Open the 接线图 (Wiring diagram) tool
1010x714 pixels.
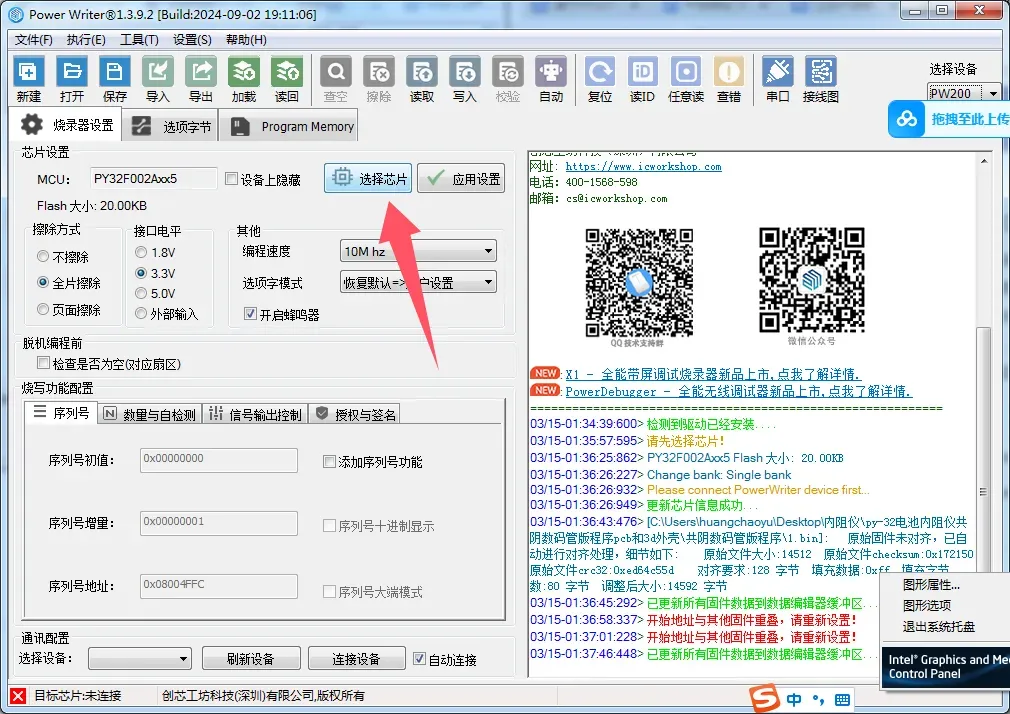pyautogui.click(x=821, y=79)
